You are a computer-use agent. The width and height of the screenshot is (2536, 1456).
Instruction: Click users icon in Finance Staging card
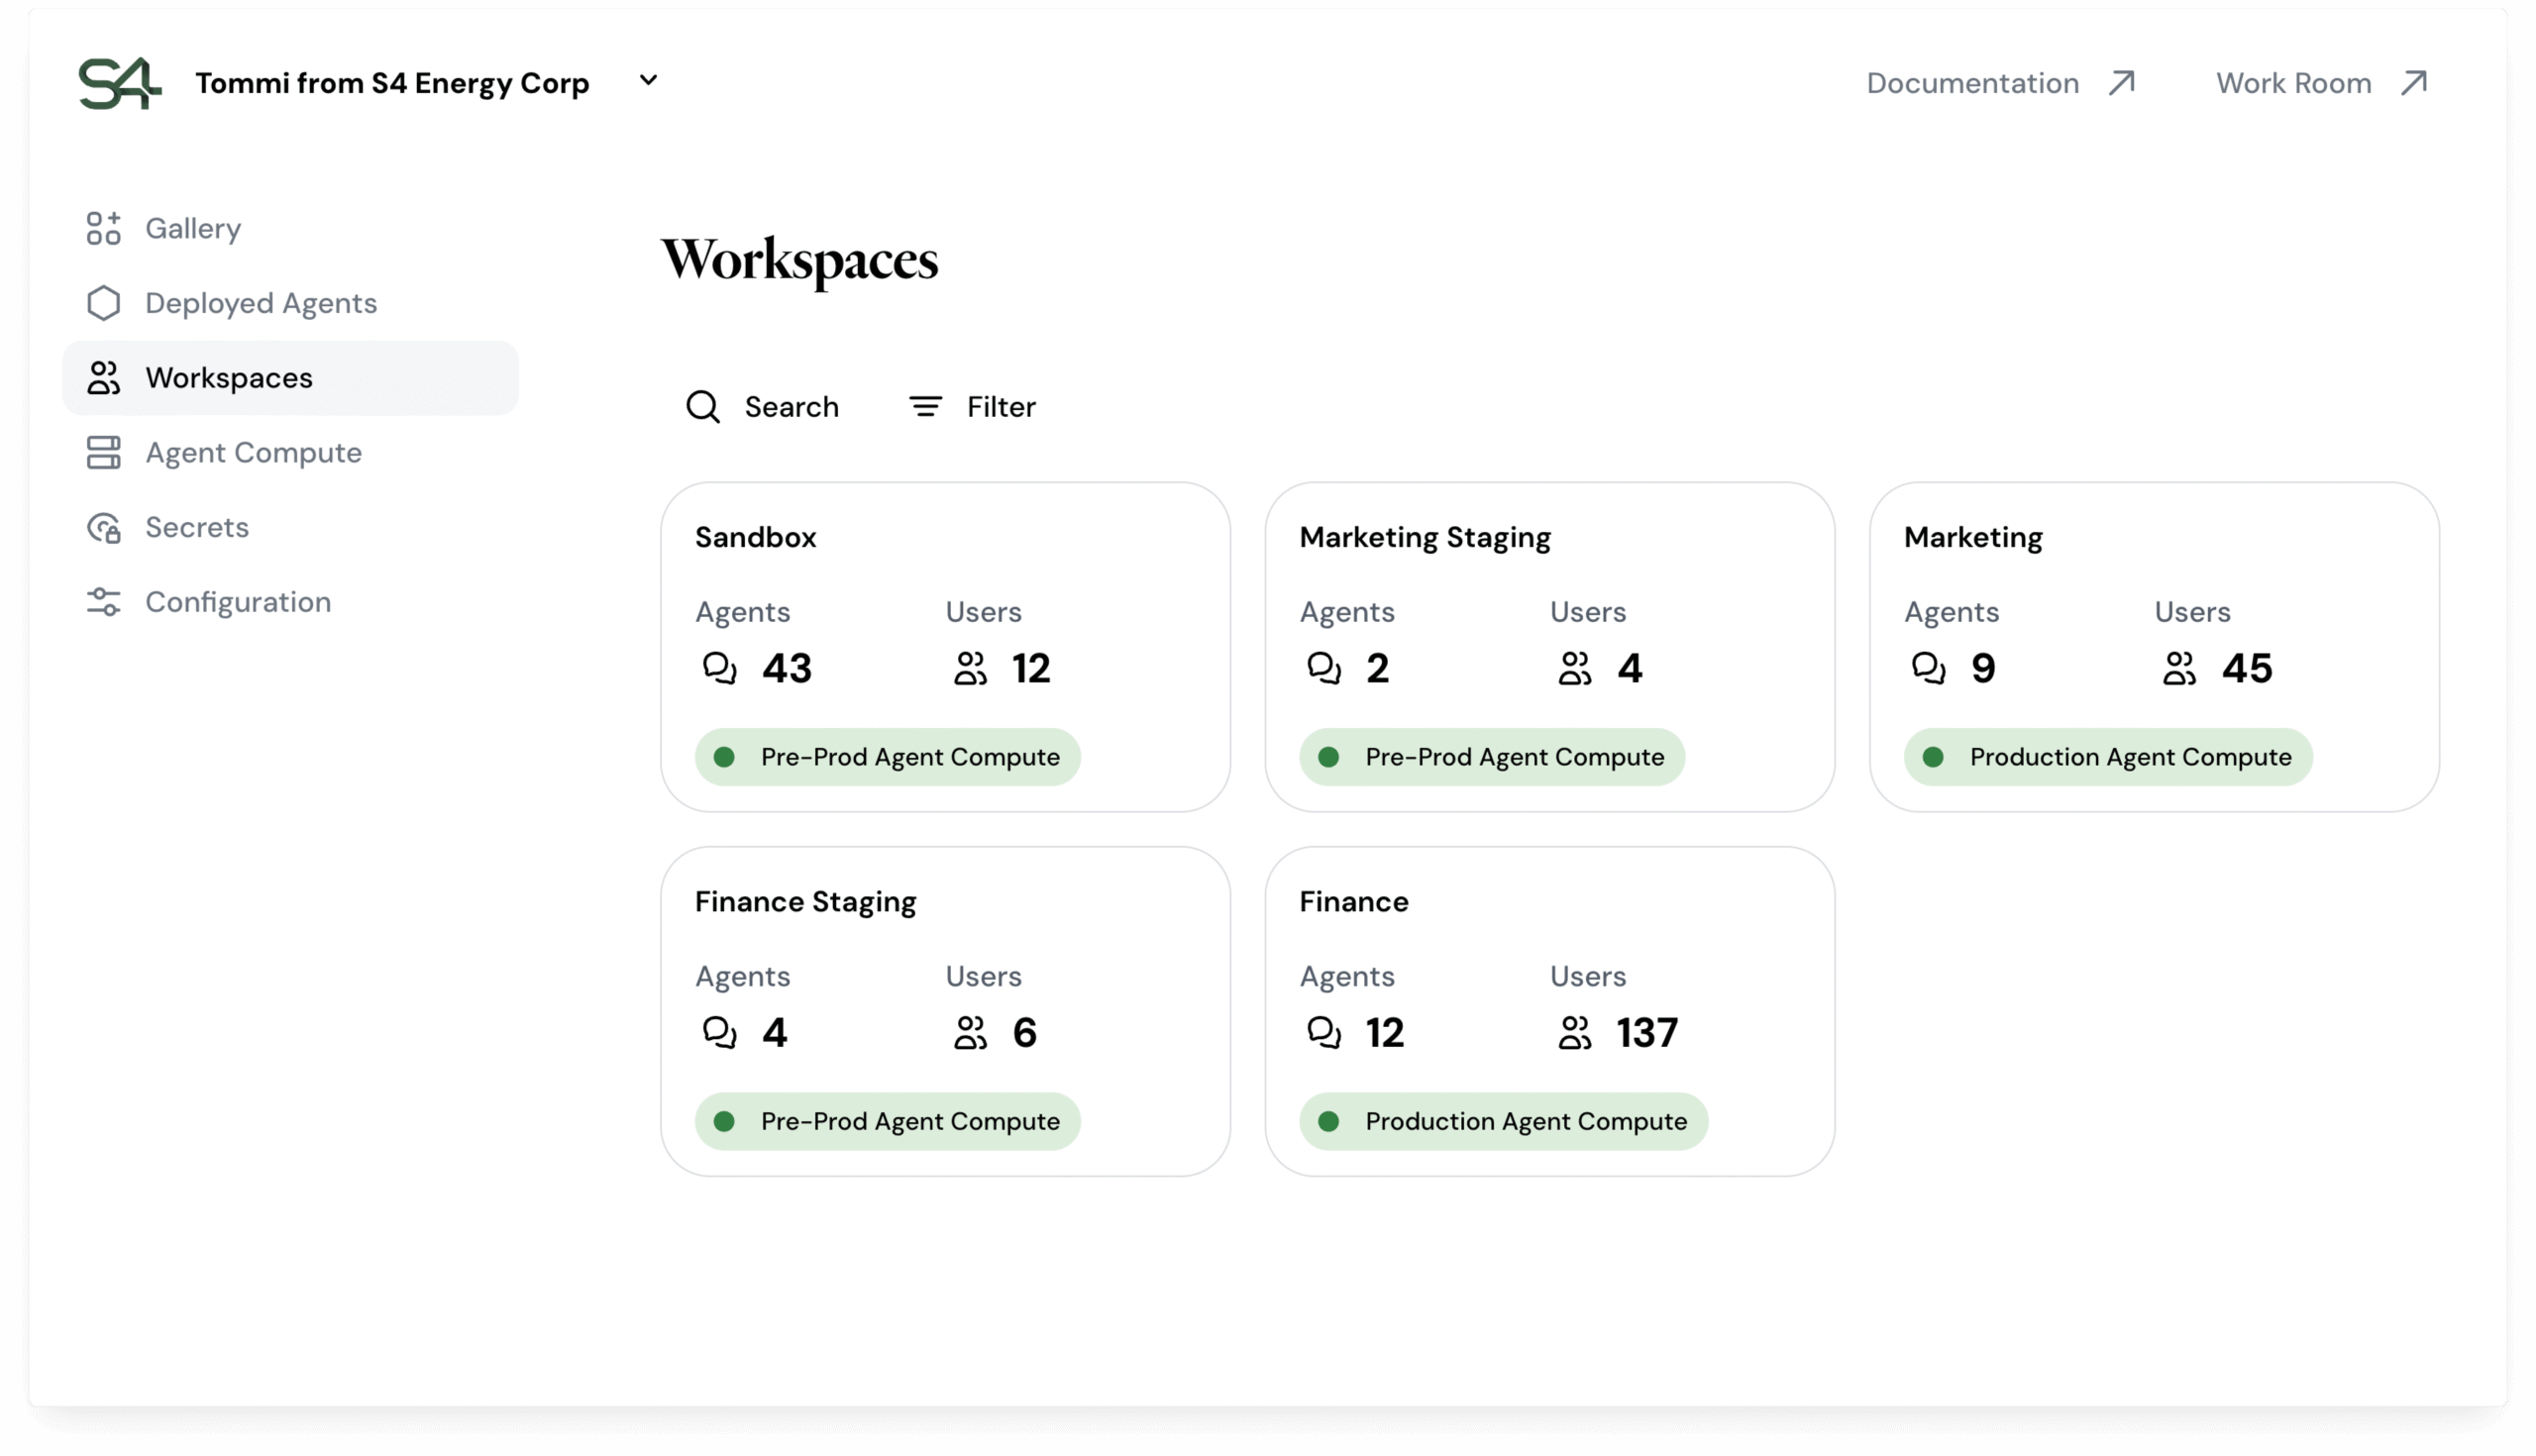tap(970, 1031)
